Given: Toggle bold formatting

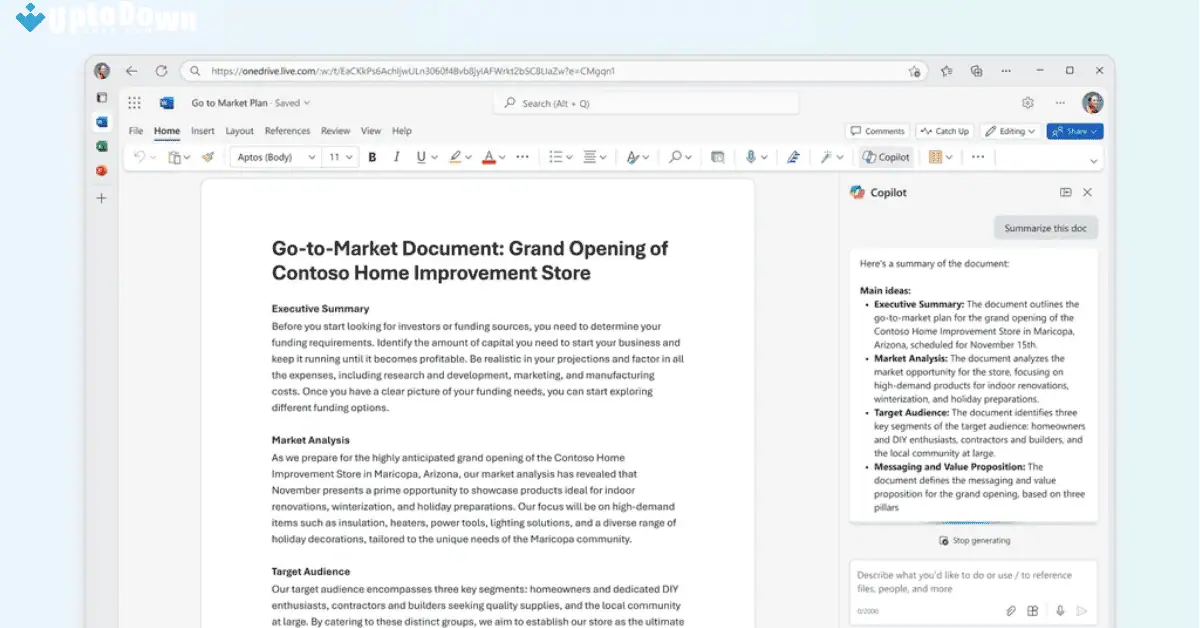Looking at the screenshot, I should [371, 157].
